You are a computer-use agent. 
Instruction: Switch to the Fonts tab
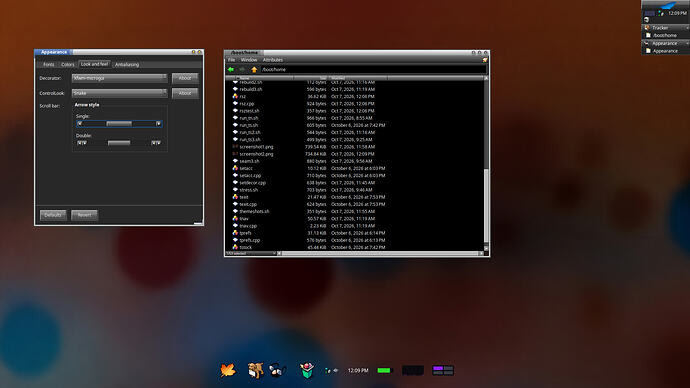coord(48,64)
